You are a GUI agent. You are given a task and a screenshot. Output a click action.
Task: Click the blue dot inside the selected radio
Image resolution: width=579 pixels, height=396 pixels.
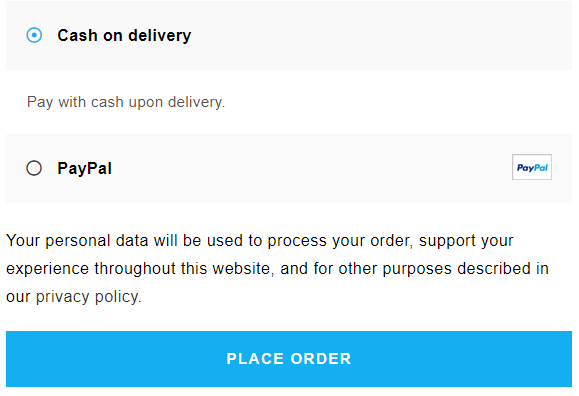[x=34, y=35]
